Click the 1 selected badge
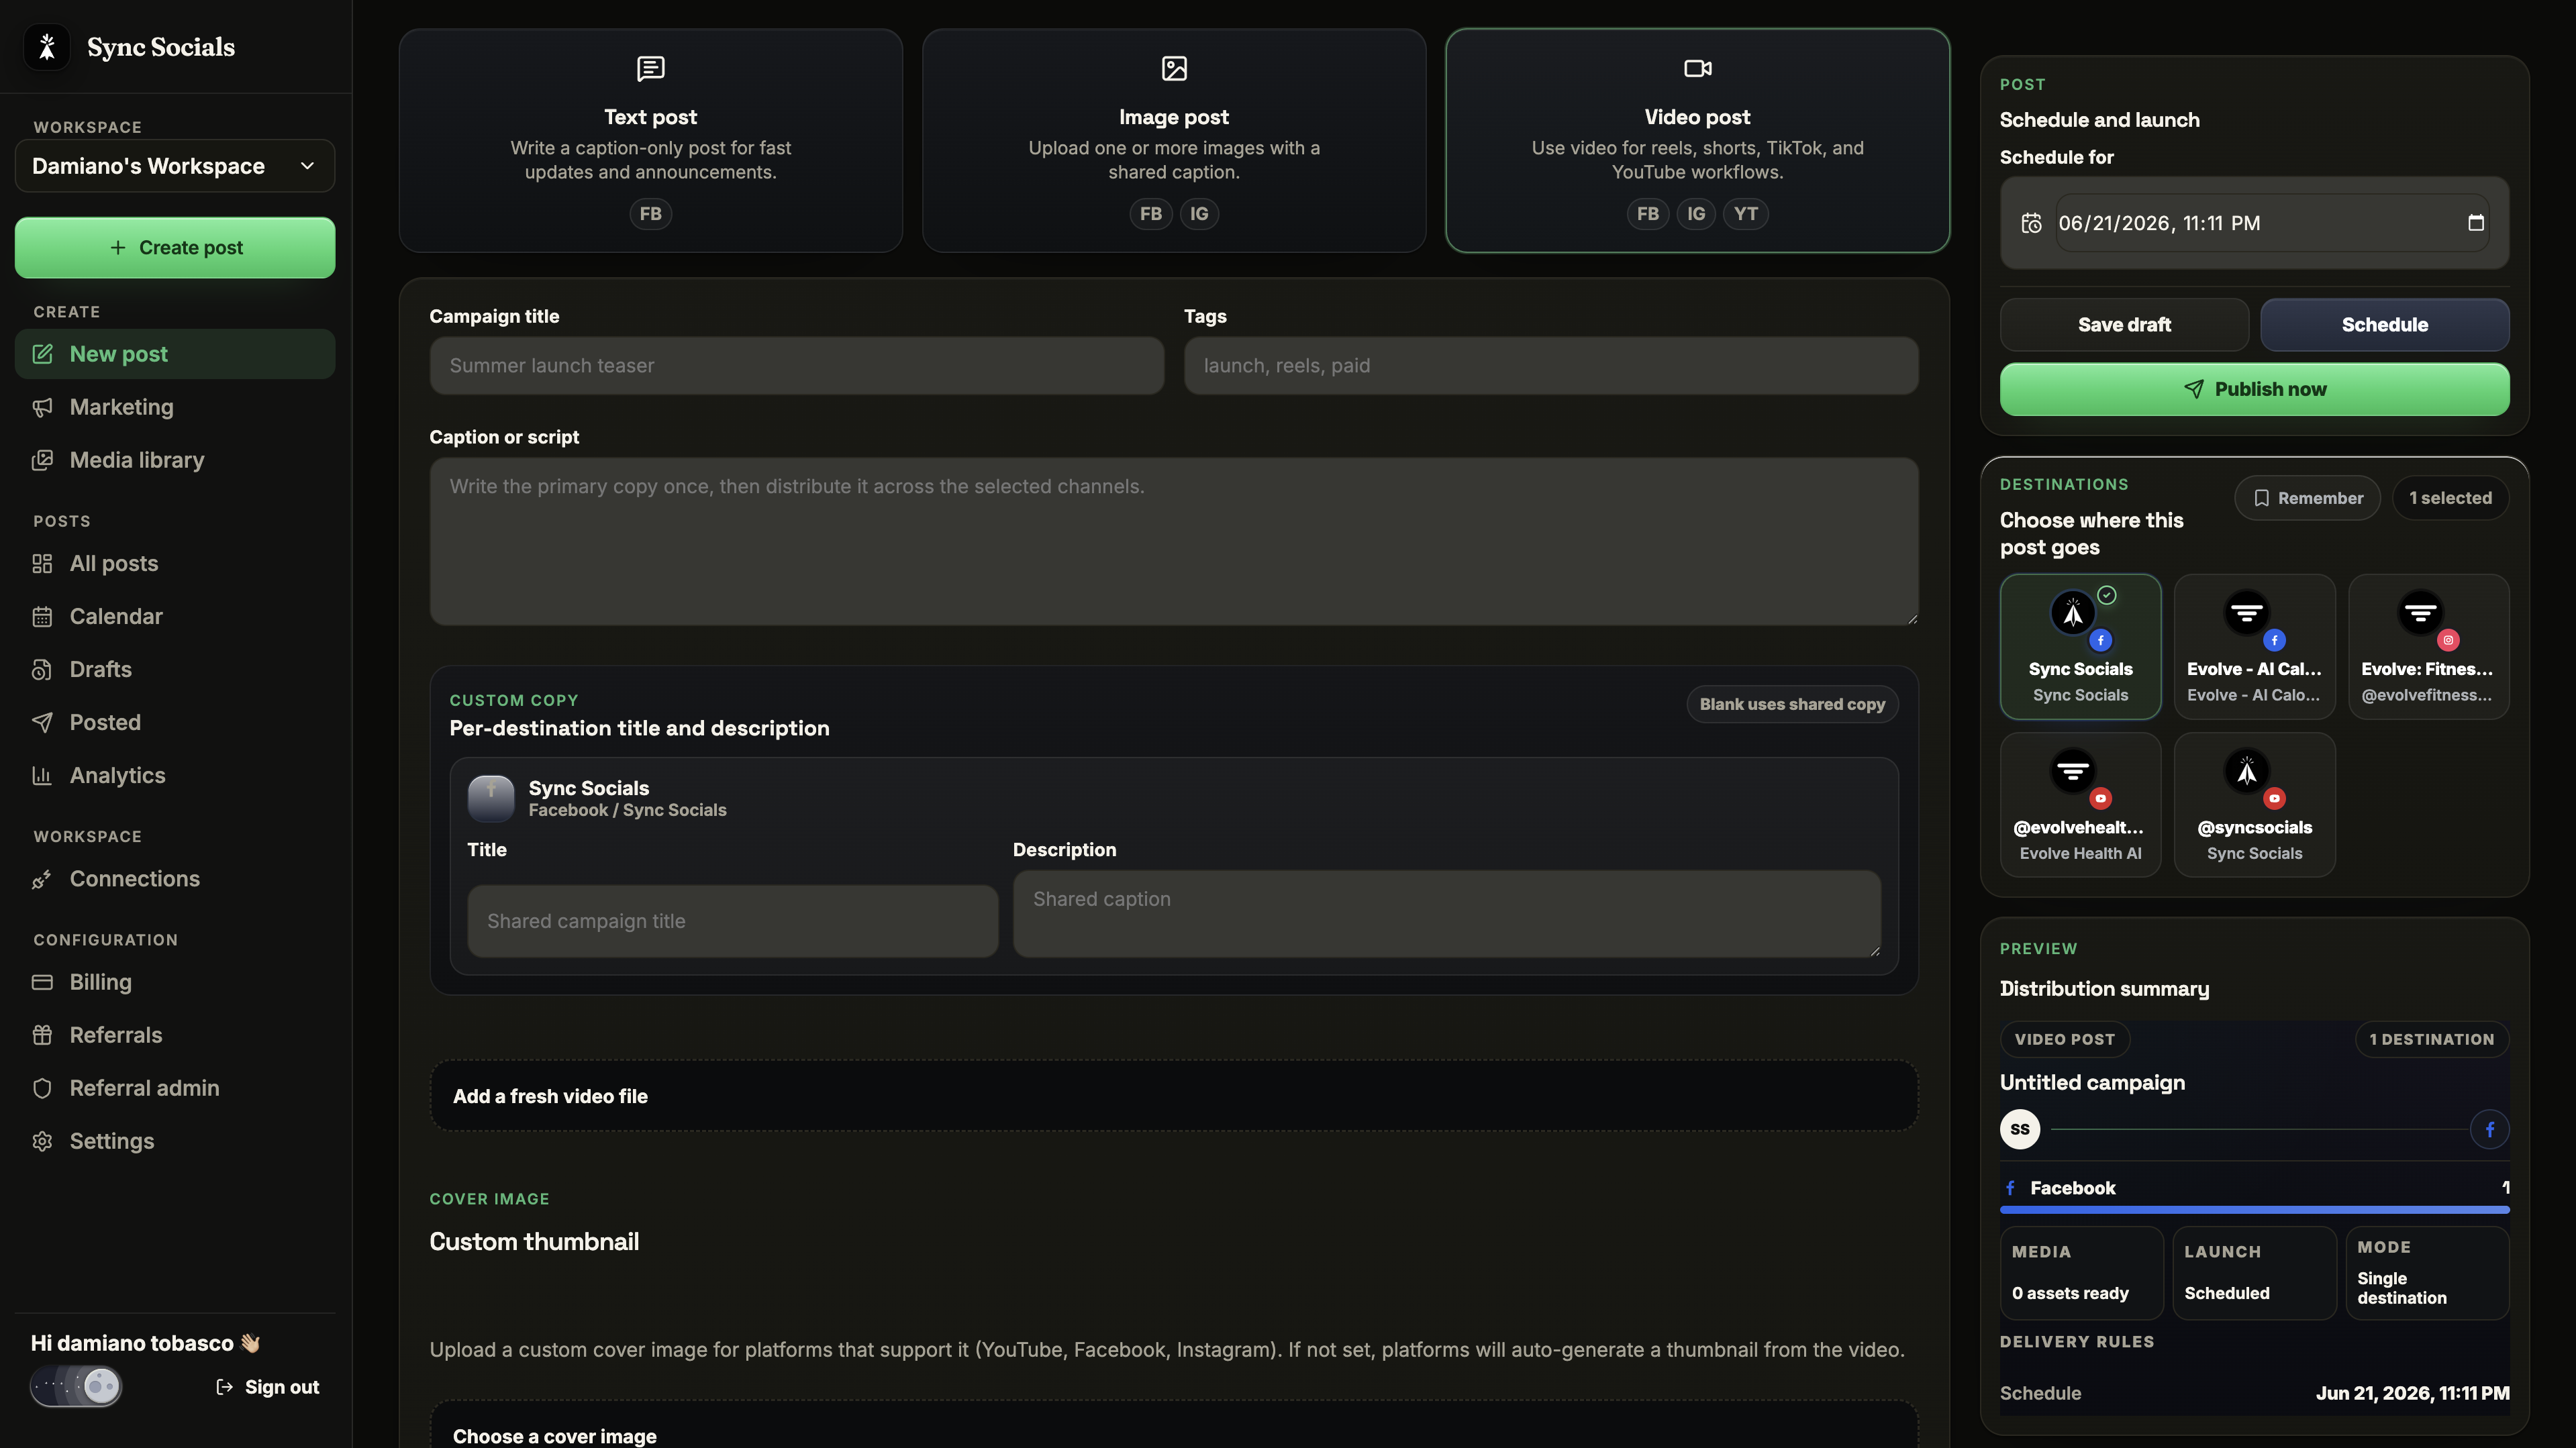The image size is (2576, 1448). (x=2450, y=498)
